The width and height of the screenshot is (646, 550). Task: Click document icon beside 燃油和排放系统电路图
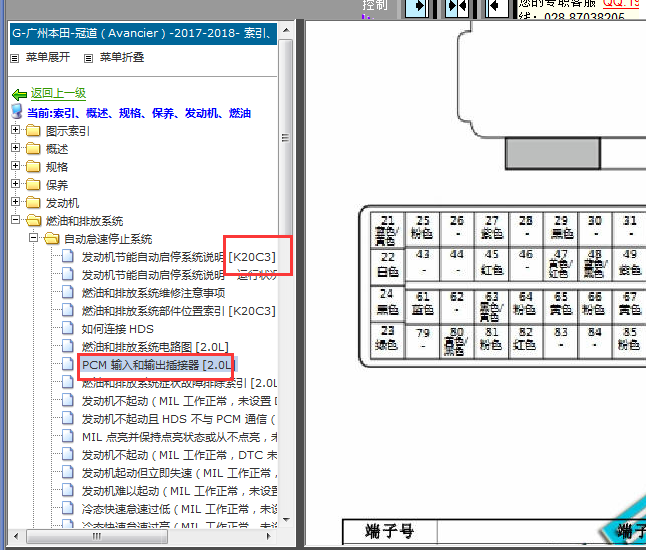tap(68, 346)
